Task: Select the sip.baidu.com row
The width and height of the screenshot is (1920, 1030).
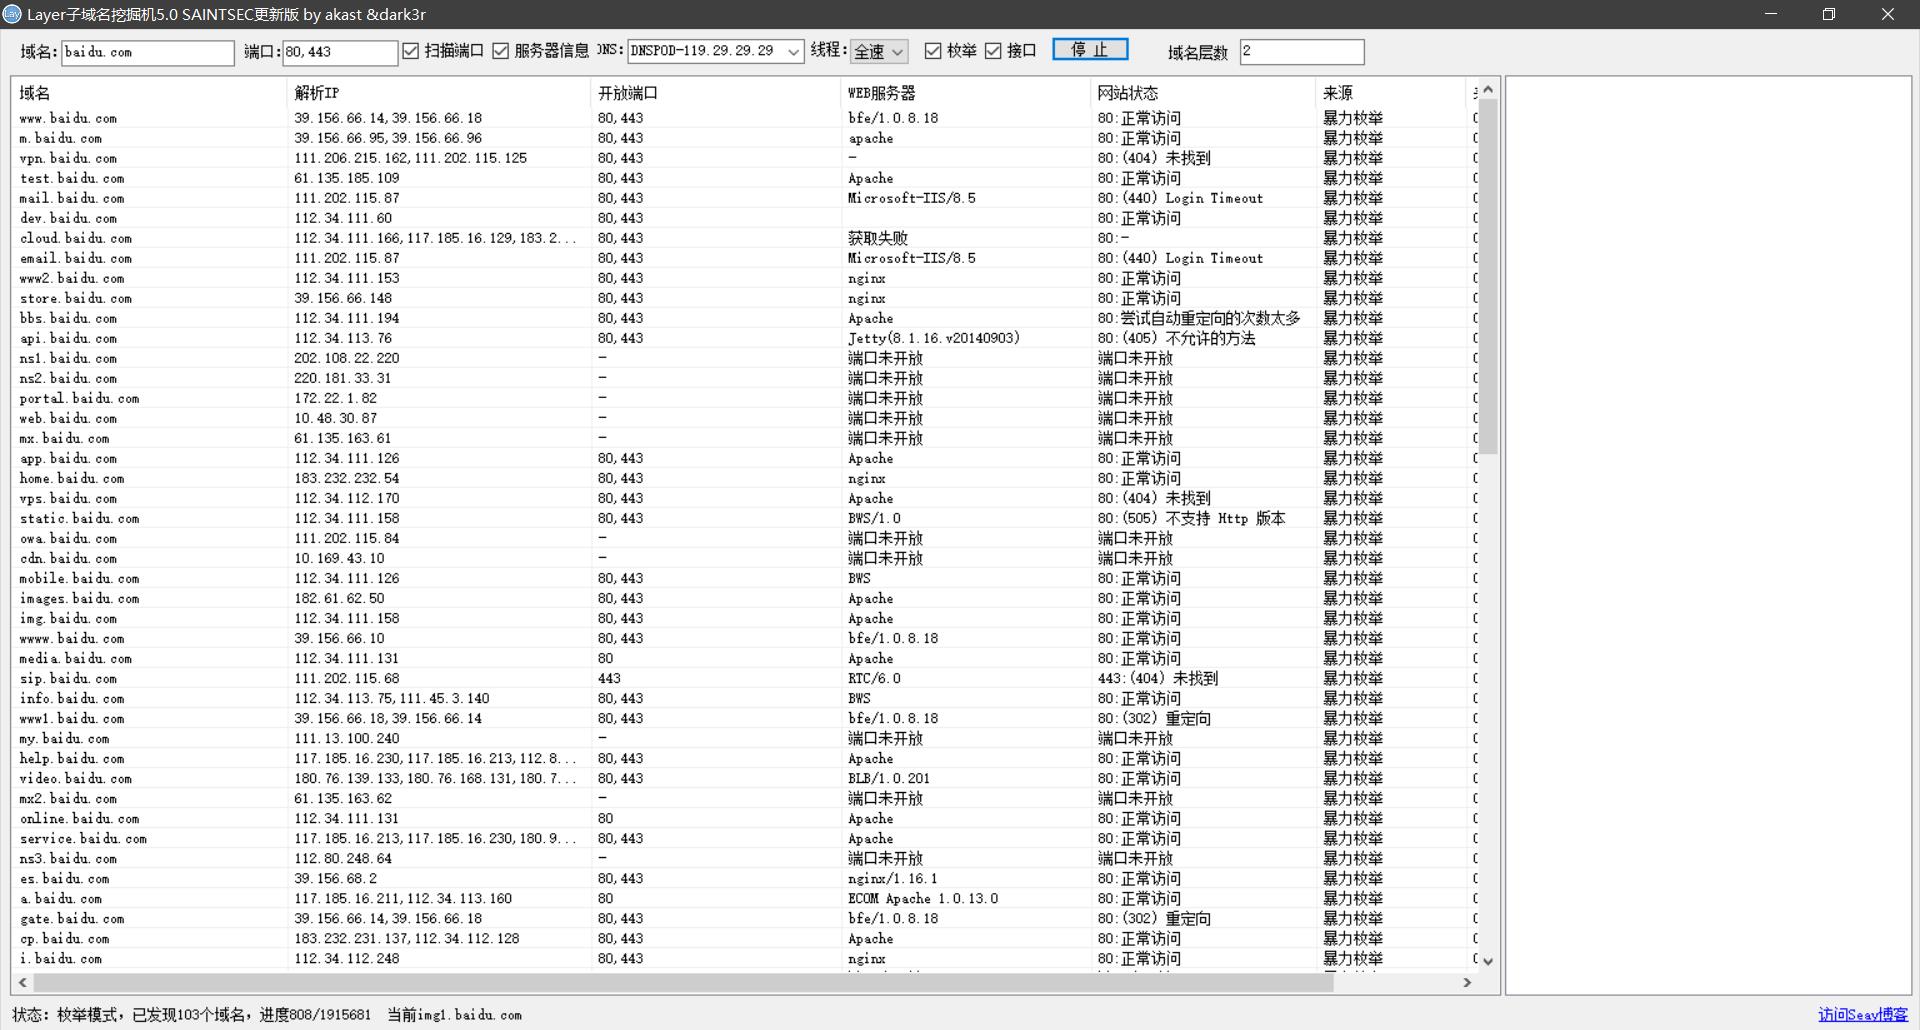Action: (745, 678)
